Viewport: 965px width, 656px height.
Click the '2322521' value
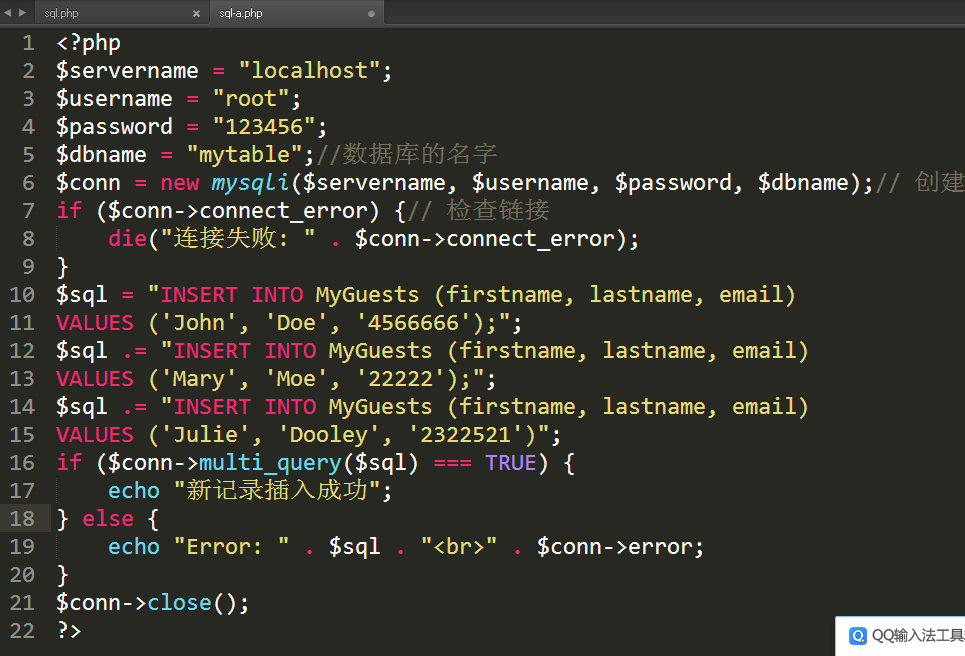[465, 435]
